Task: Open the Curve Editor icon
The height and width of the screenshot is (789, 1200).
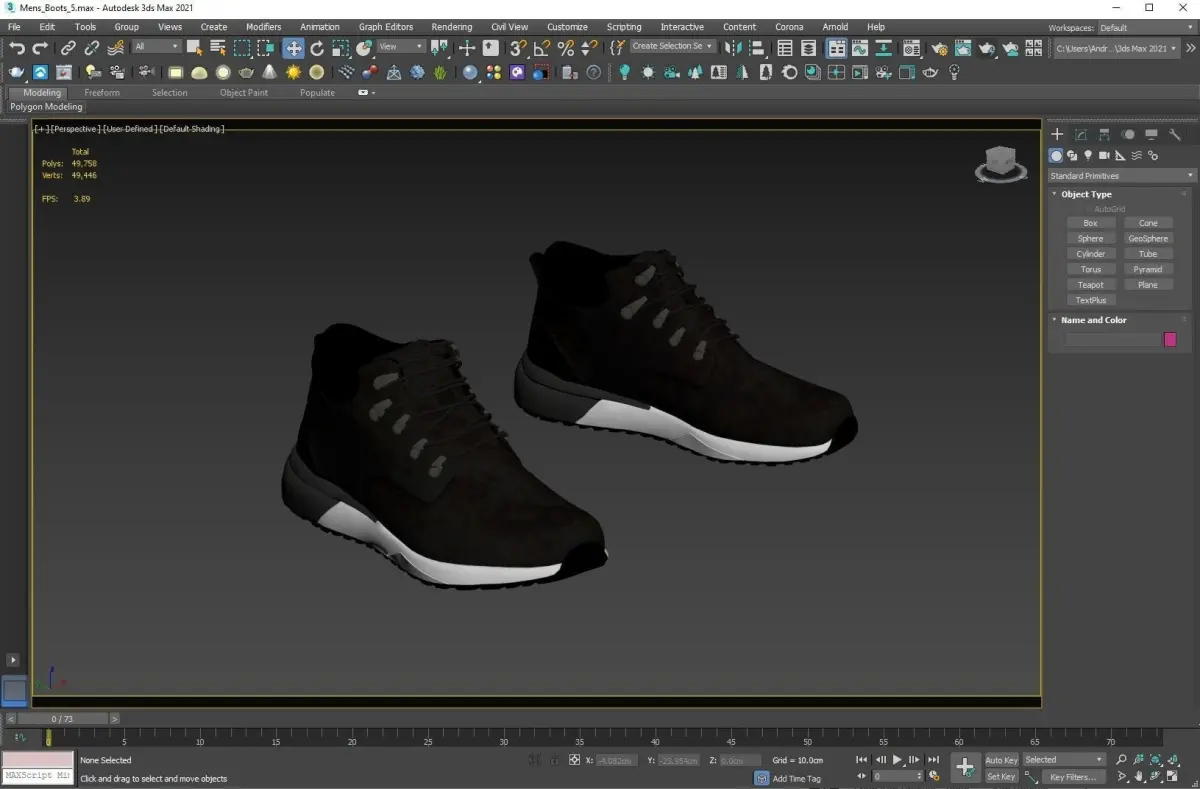Action: pos(860,48)
